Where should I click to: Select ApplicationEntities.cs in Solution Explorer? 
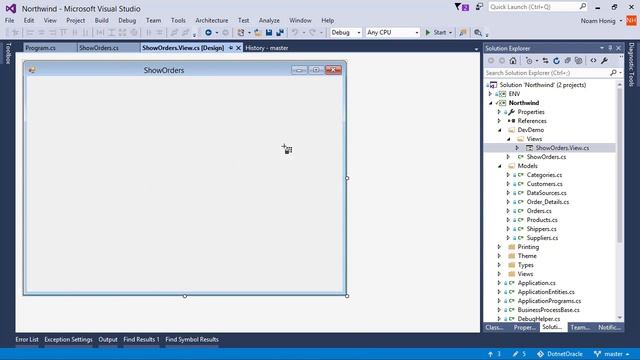546,292
